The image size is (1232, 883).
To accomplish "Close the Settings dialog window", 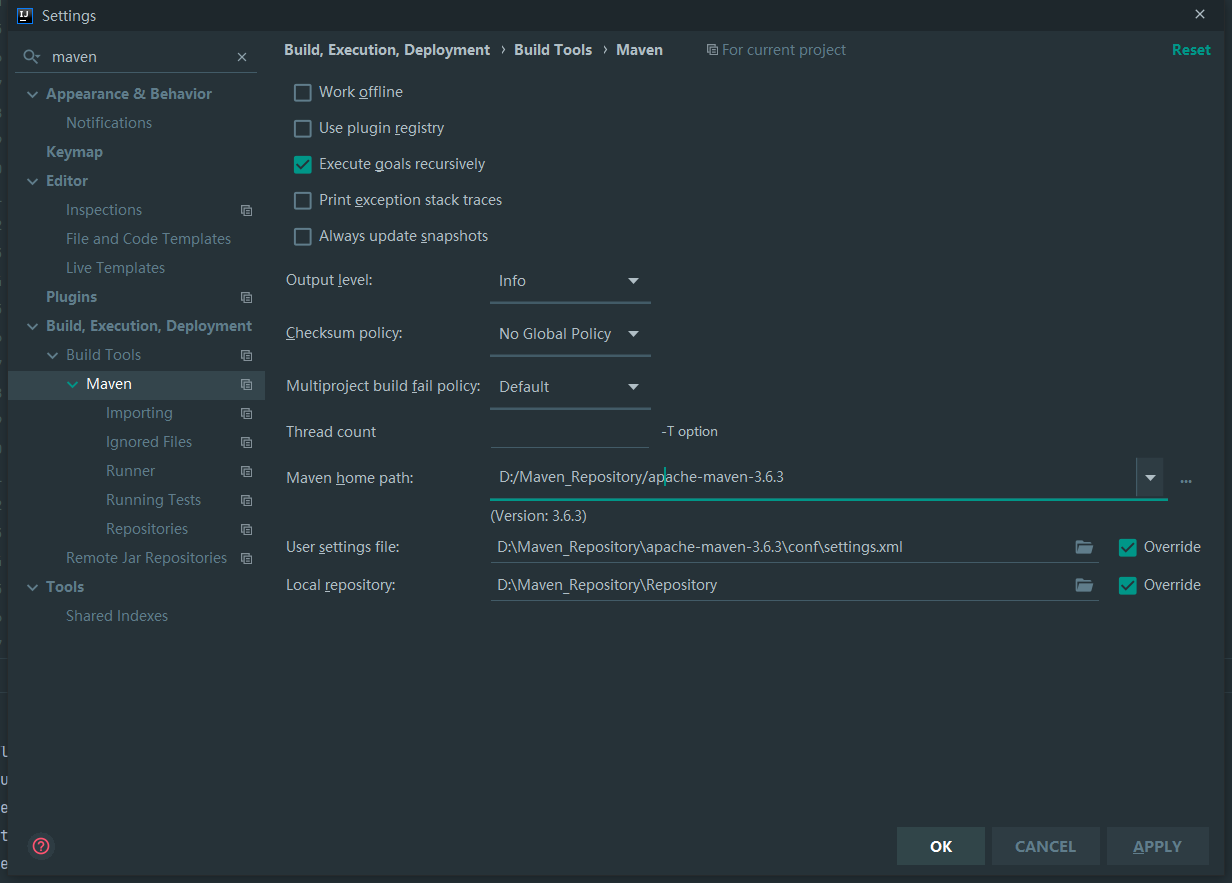I will pyautogui.click(x=1200, y=14).
